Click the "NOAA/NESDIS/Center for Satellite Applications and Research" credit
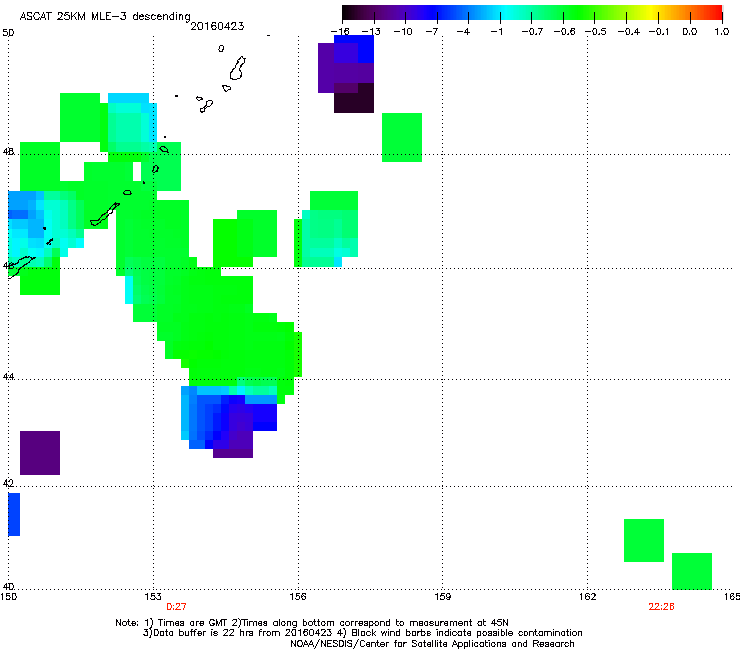The height and width of the screenshot is (650, 740). pos(432,644)
